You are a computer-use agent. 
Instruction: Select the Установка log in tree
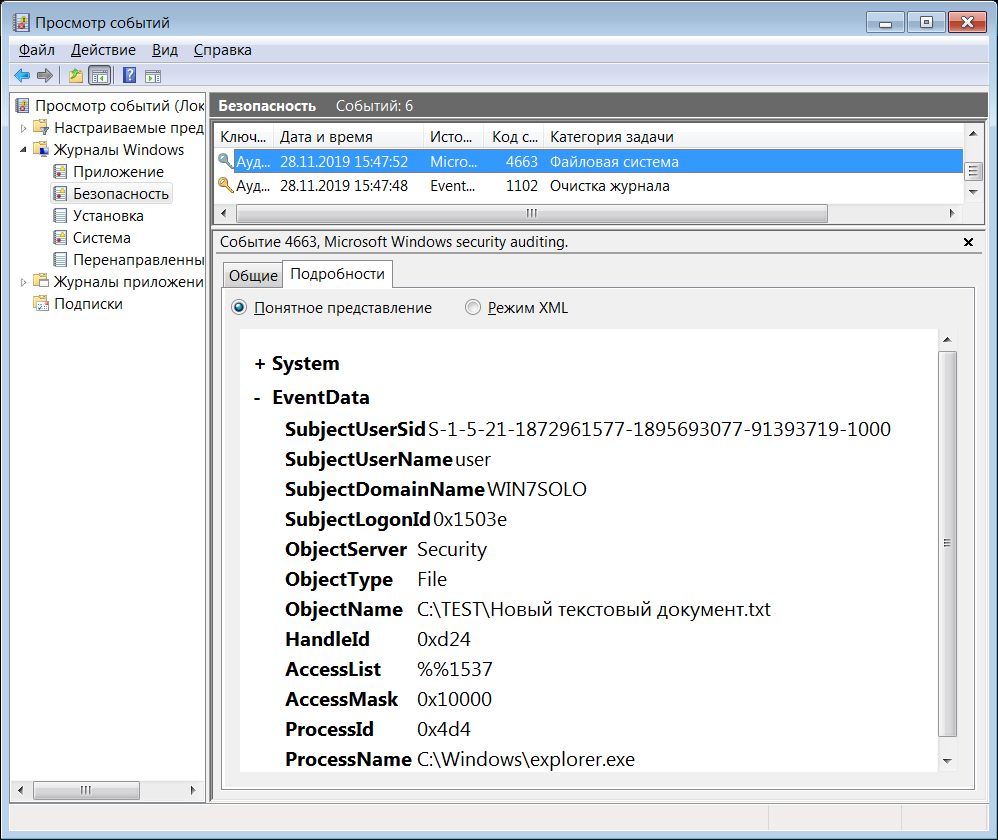[108, 216]
